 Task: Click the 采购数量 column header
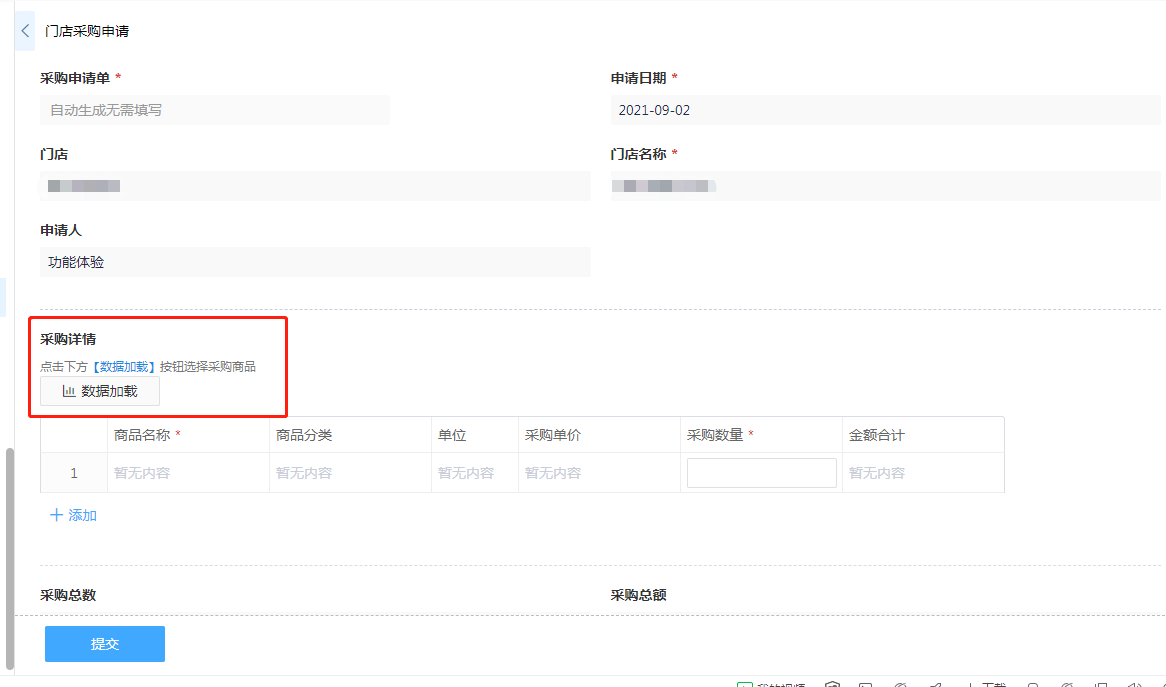point(761,435)
